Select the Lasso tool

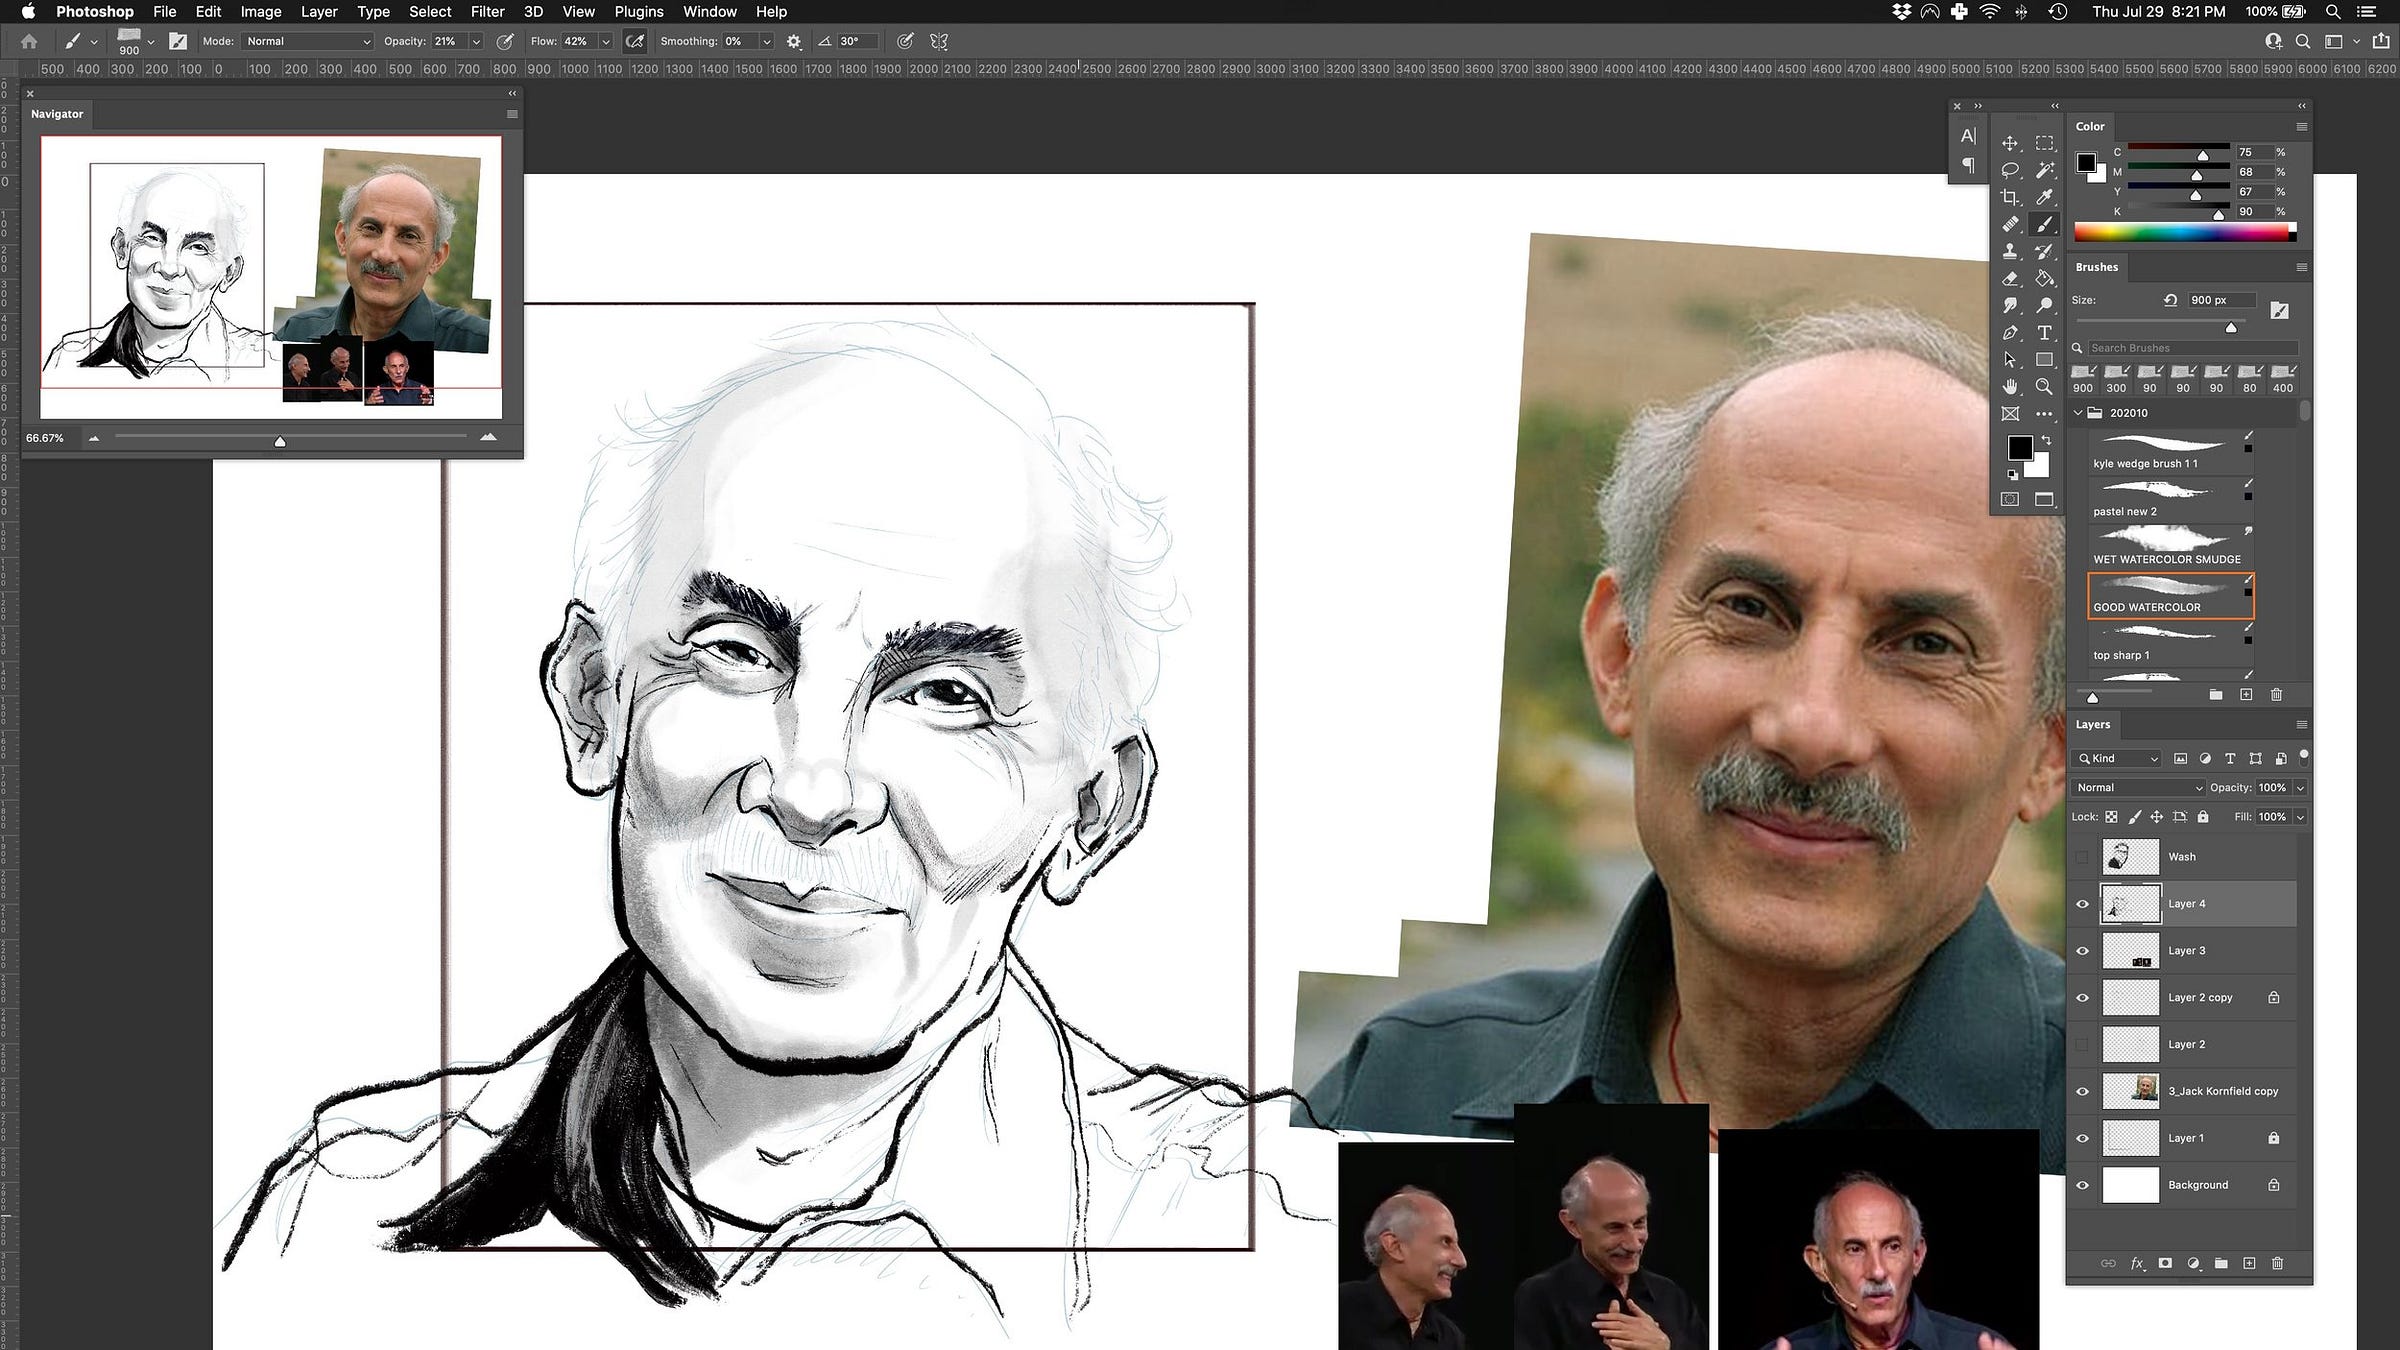[x=2010, y=171]
